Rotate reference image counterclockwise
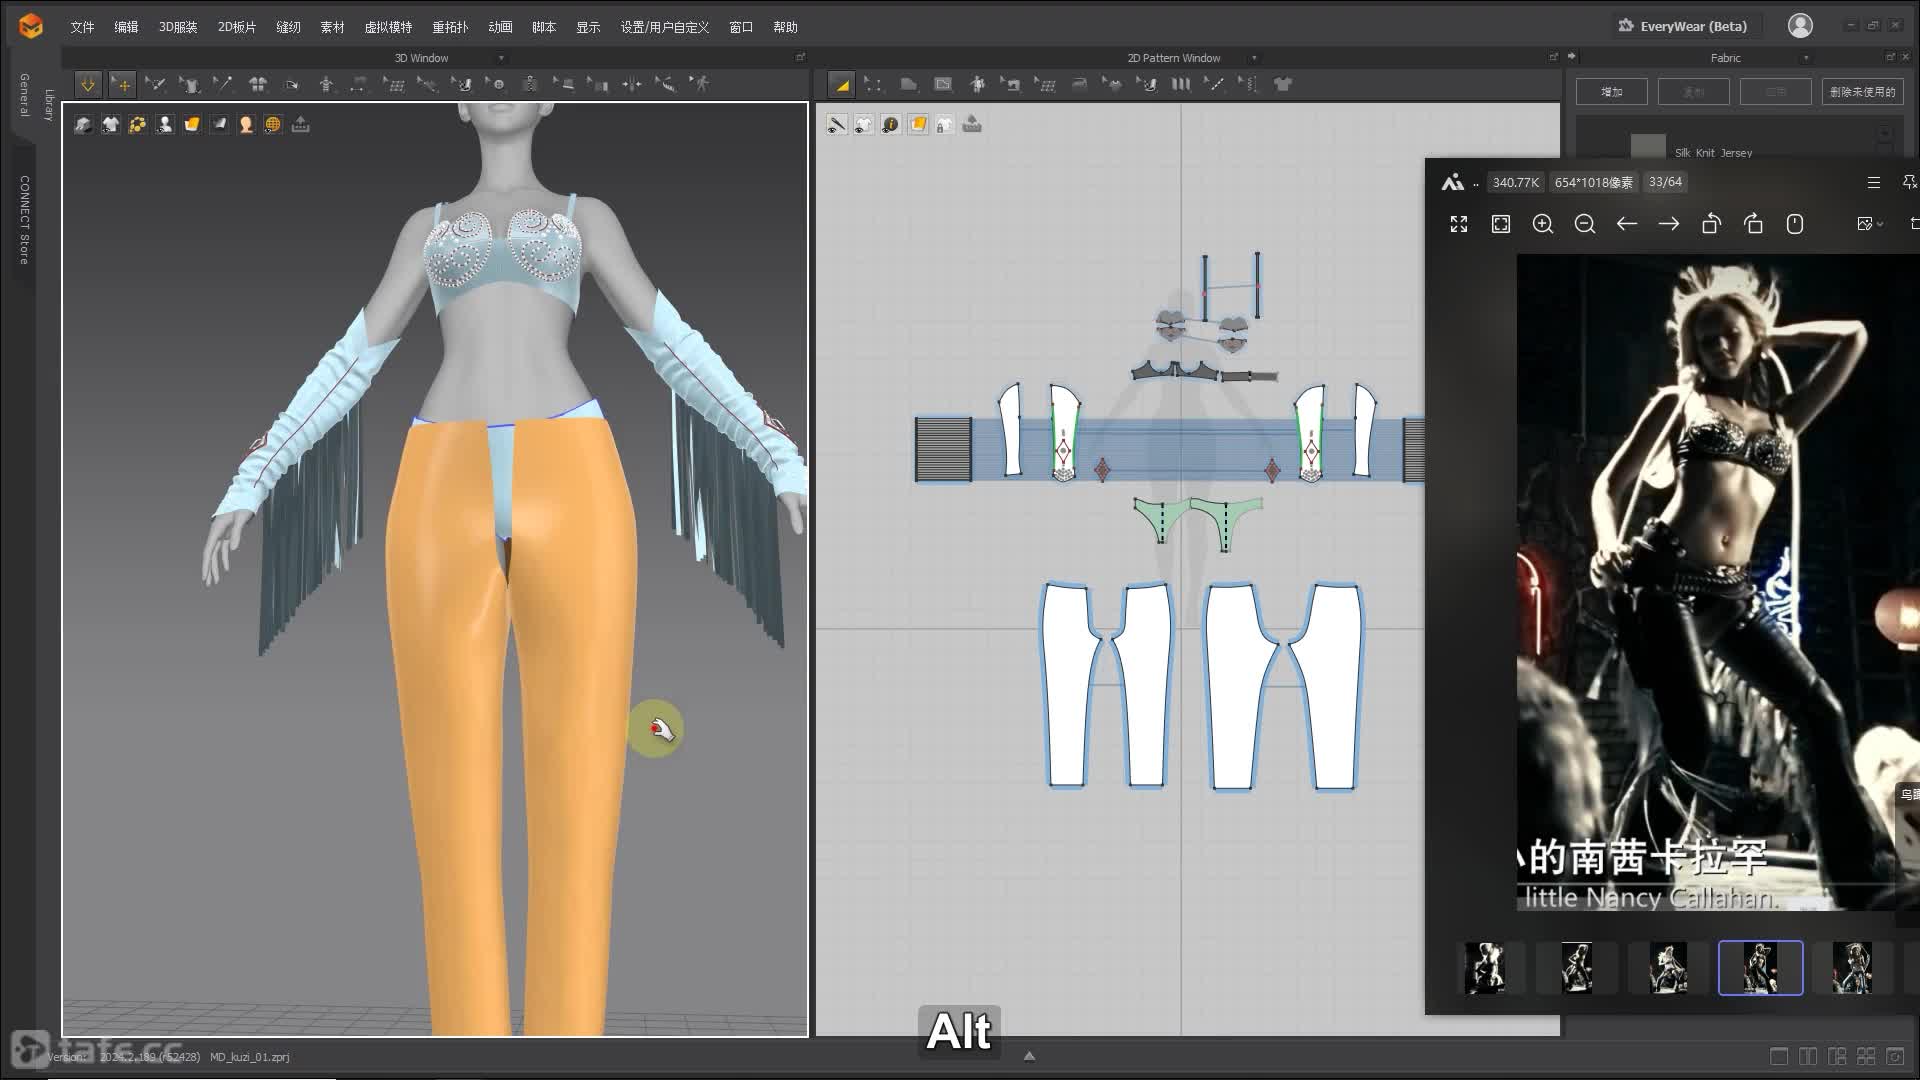 point(1711,224)
